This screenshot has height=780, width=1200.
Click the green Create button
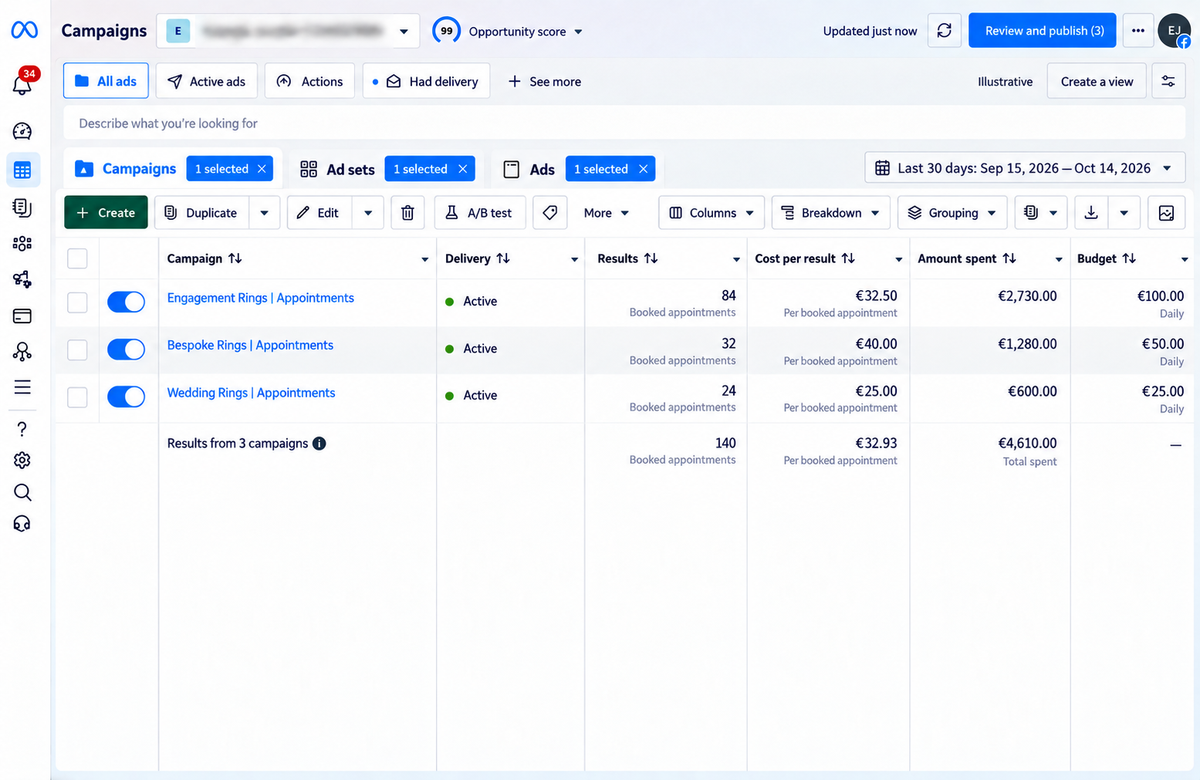106,213
